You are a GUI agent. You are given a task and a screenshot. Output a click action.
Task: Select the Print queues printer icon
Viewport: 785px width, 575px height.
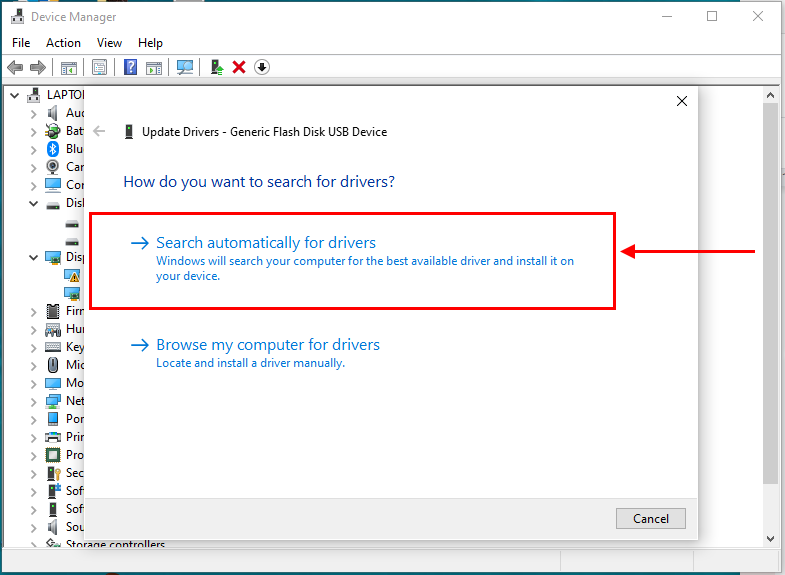[x=53, y=437]
